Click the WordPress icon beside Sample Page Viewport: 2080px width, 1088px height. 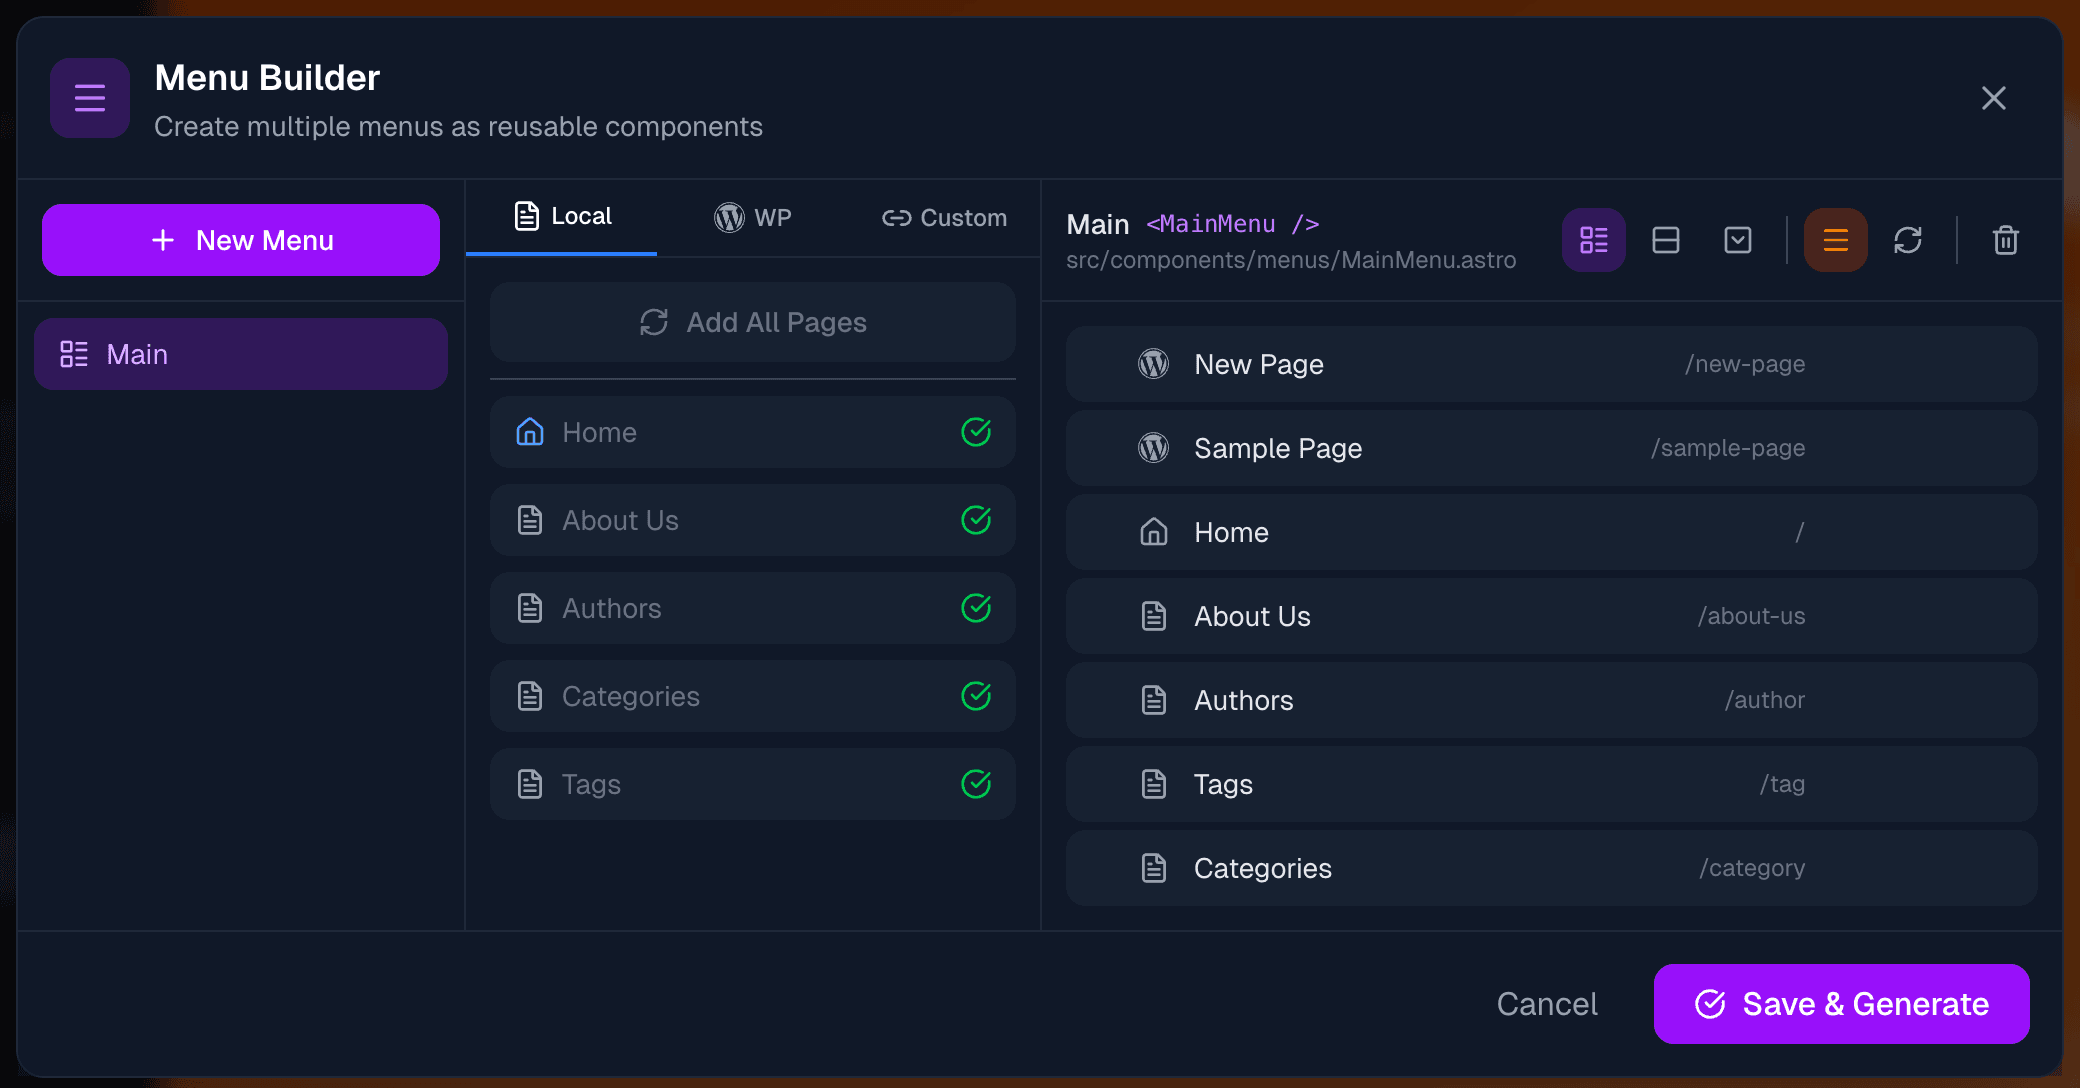click(1153, 448)
